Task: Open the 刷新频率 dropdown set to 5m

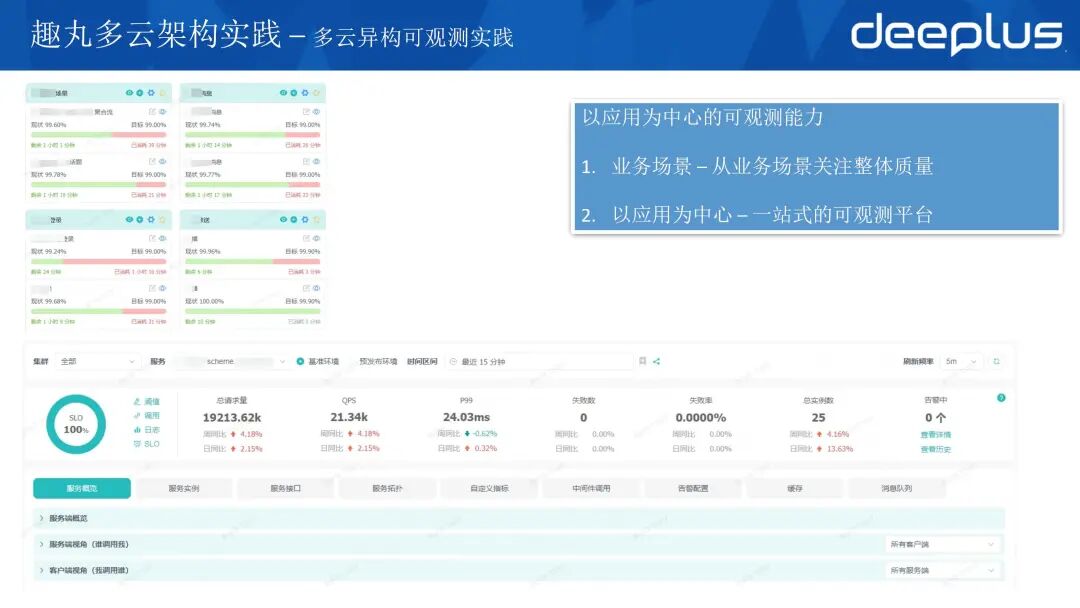Action: 962,361
